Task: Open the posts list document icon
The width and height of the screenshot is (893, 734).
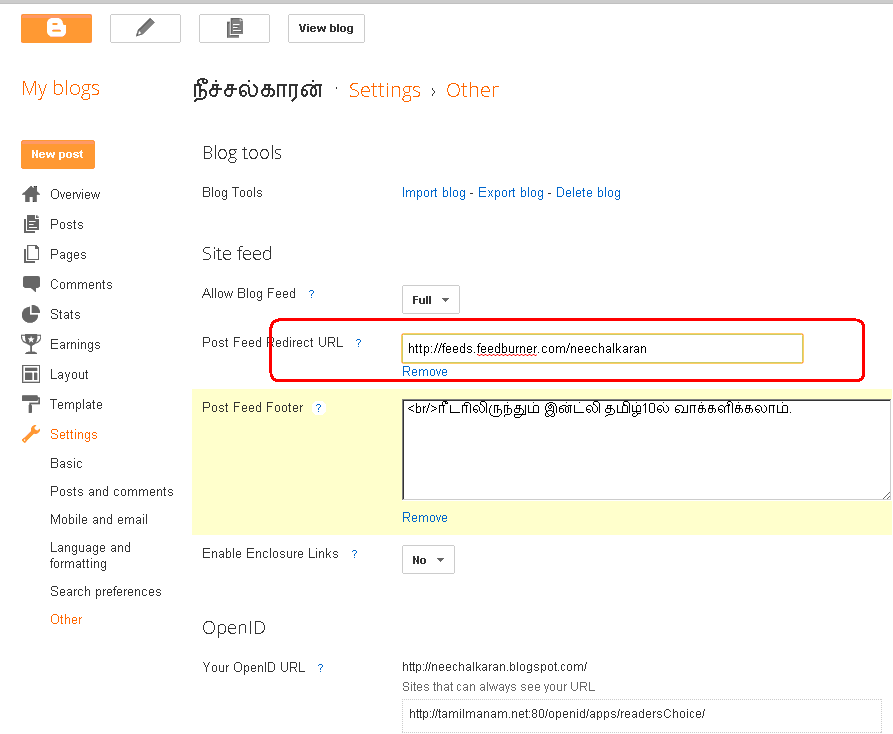Action: click(x=234, y=28)
